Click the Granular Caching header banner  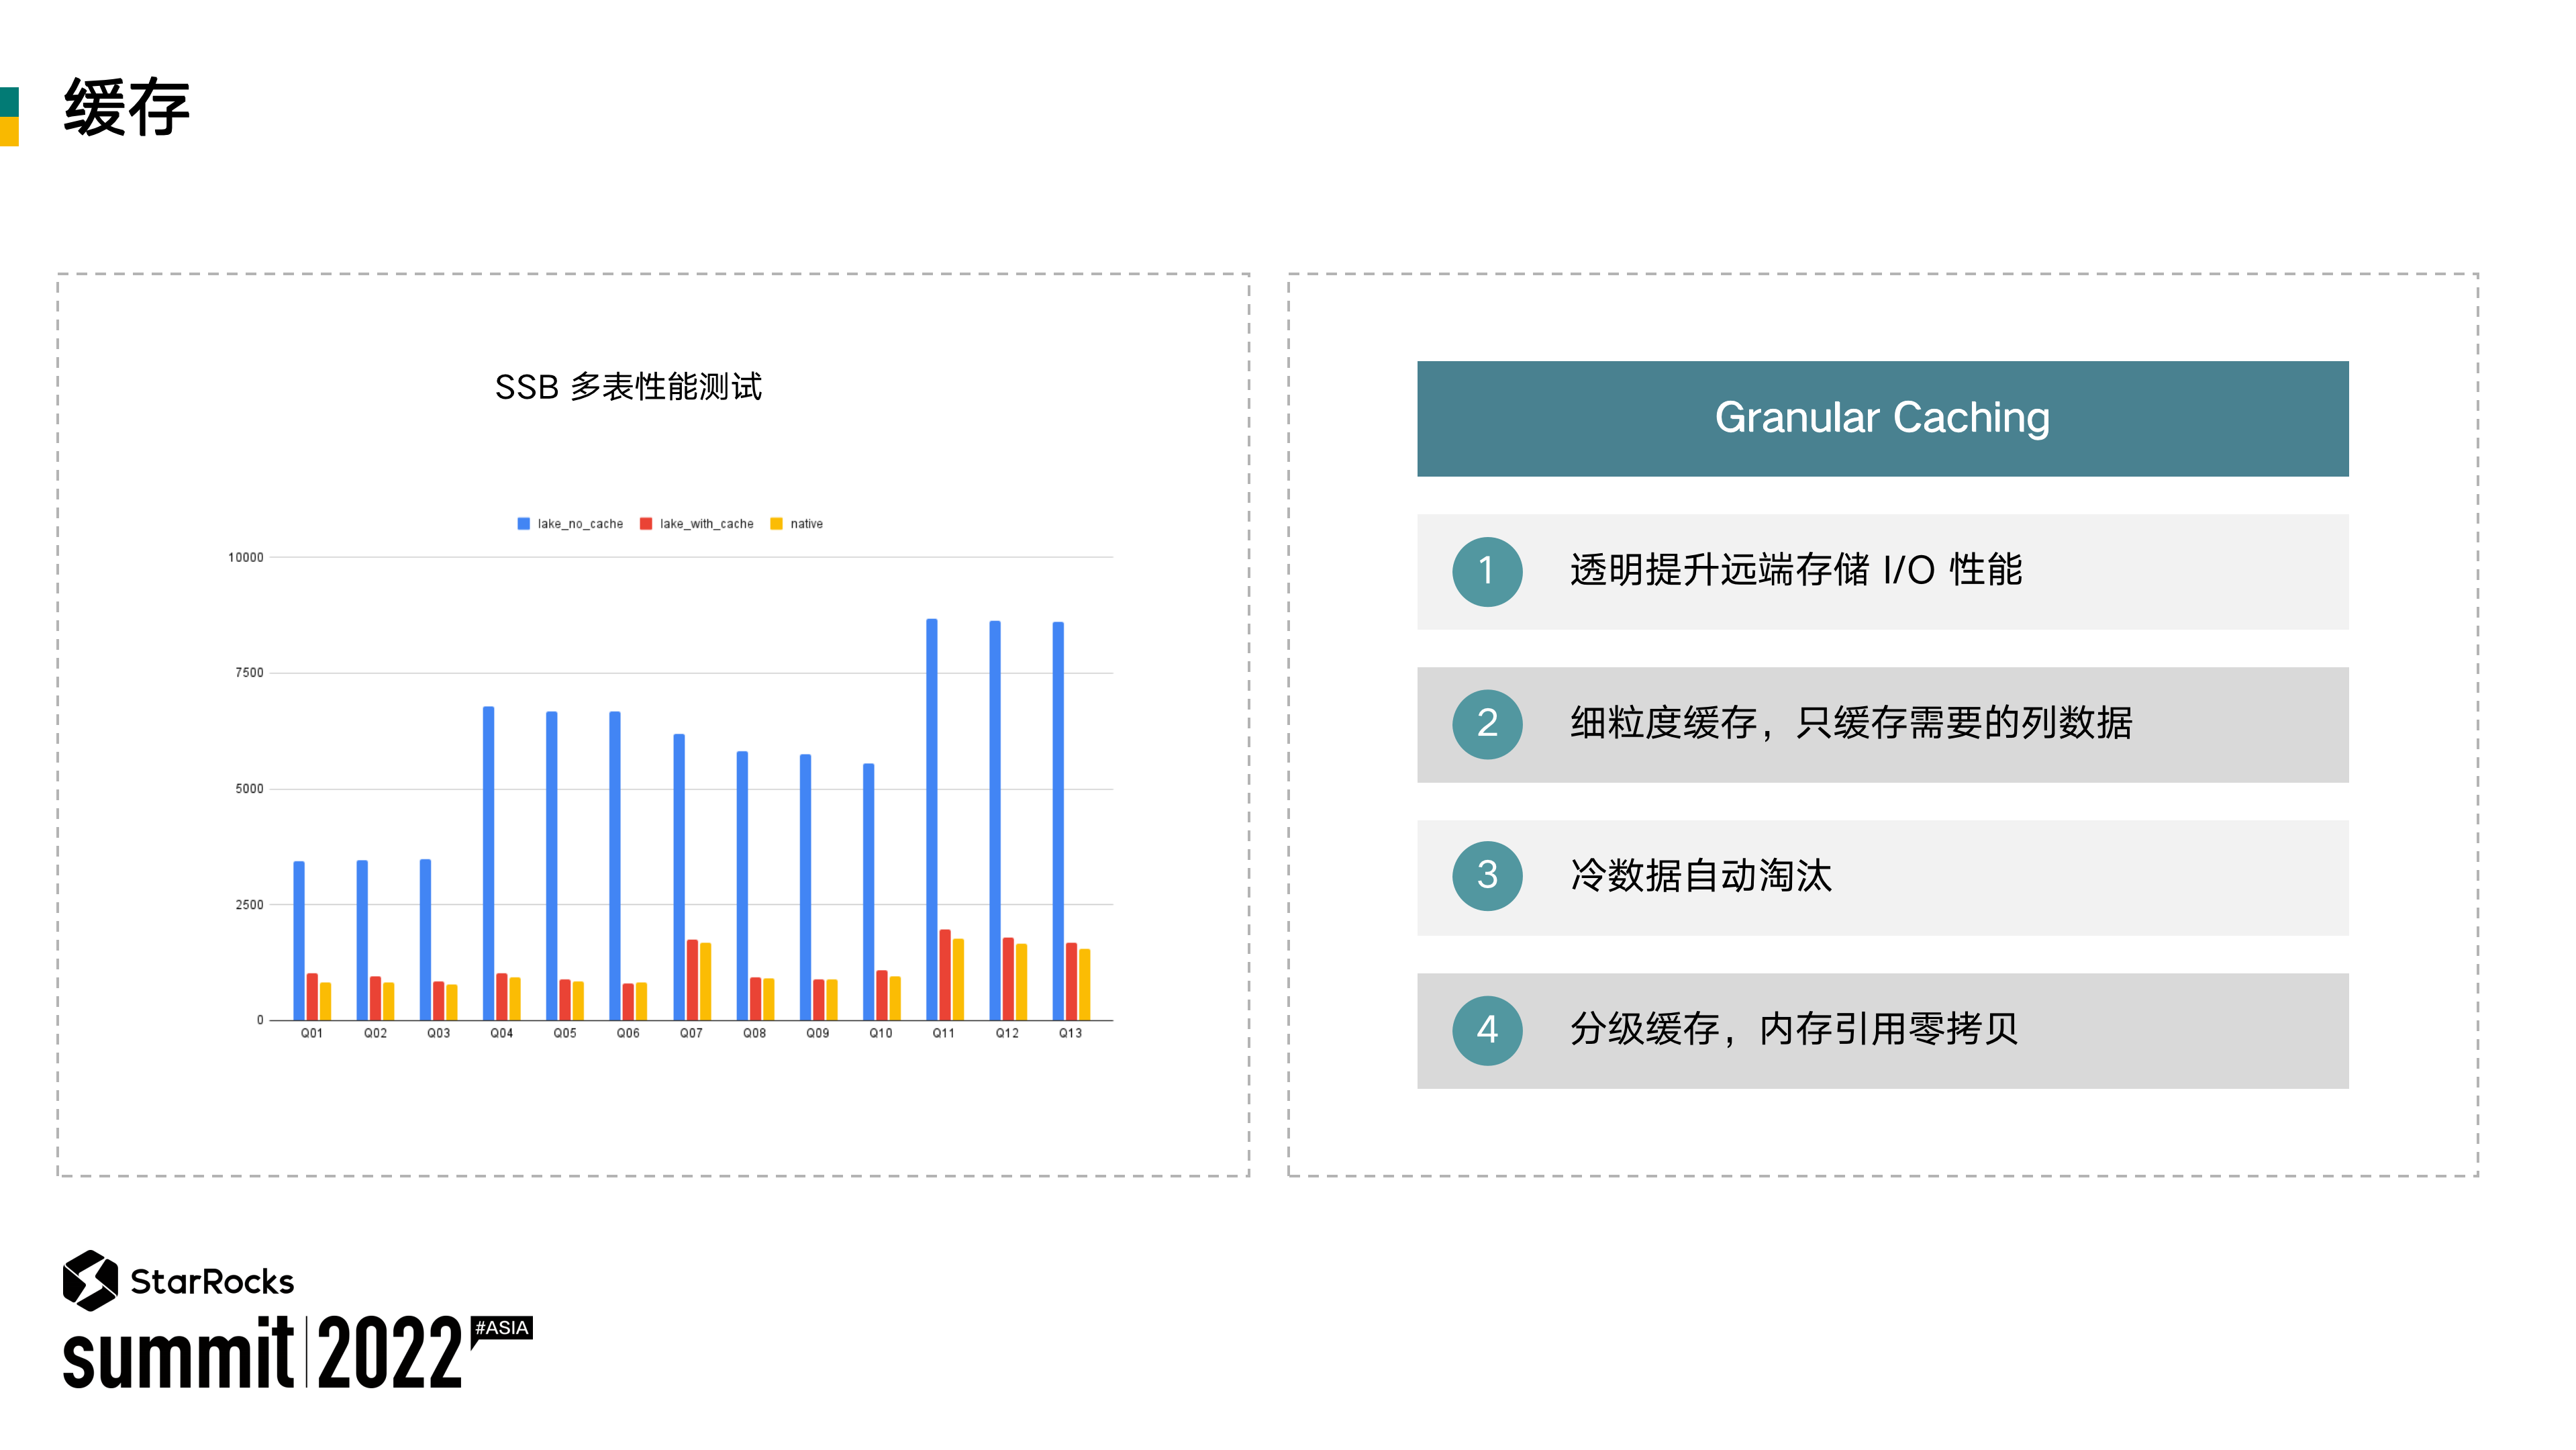click(1881, 418)
